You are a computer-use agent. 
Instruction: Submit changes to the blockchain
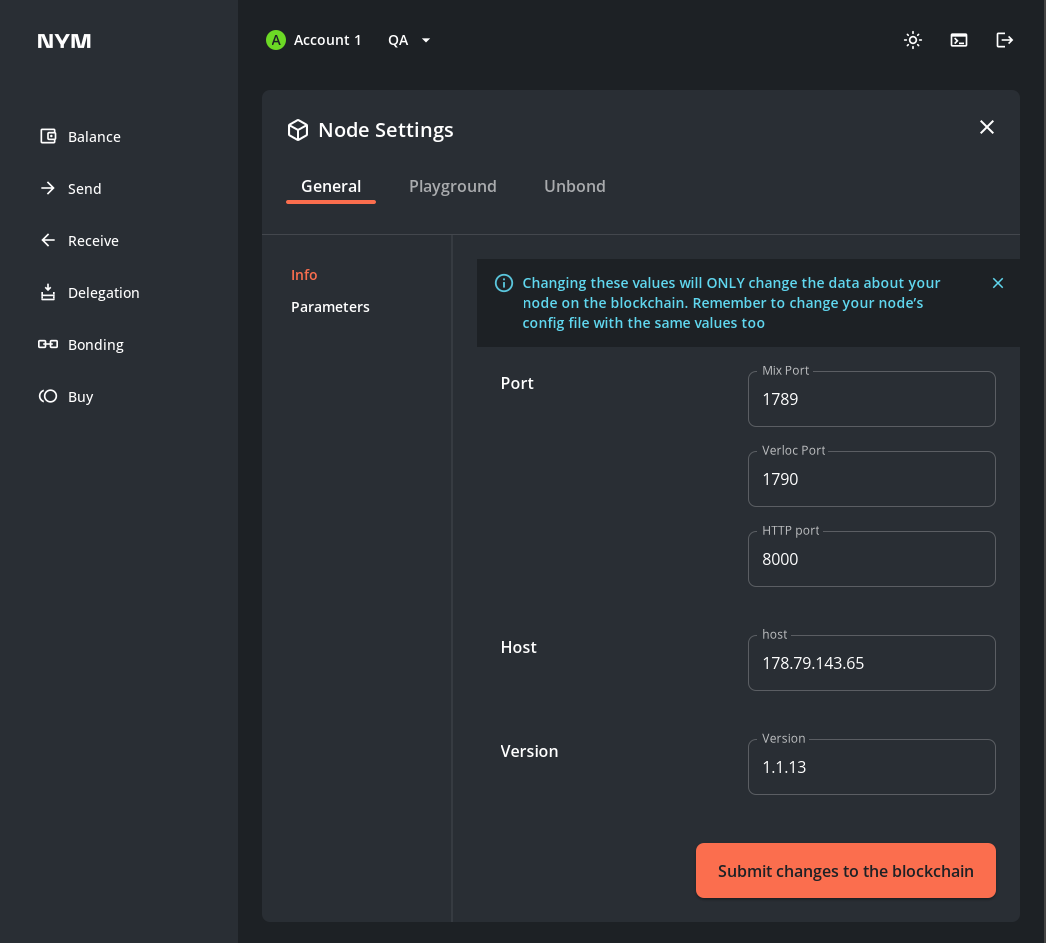[845, 871]
